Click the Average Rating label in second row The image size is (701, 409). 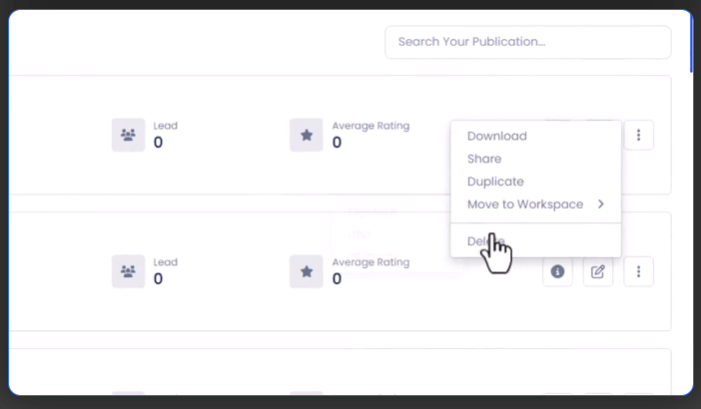coord(371,262)
